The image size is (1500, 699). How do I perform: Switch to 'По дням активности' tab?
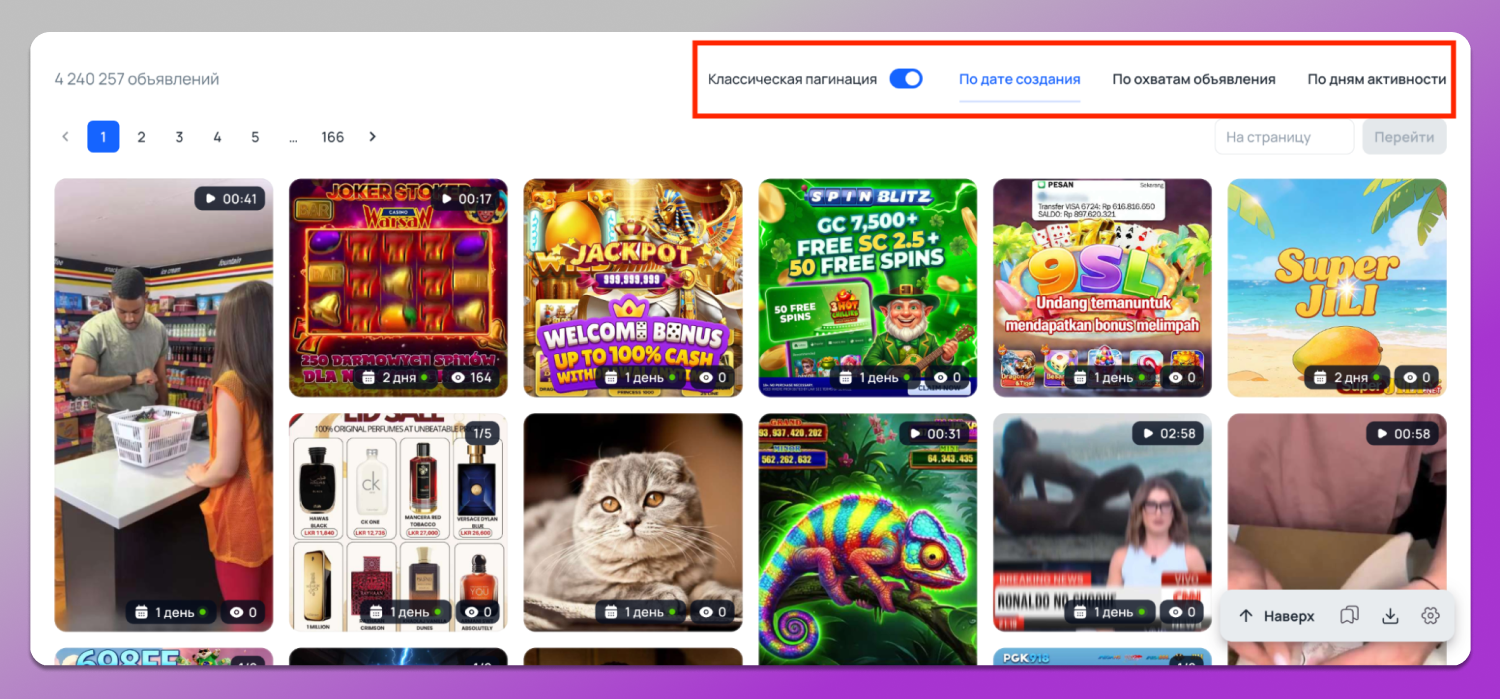click(1376, 79)
